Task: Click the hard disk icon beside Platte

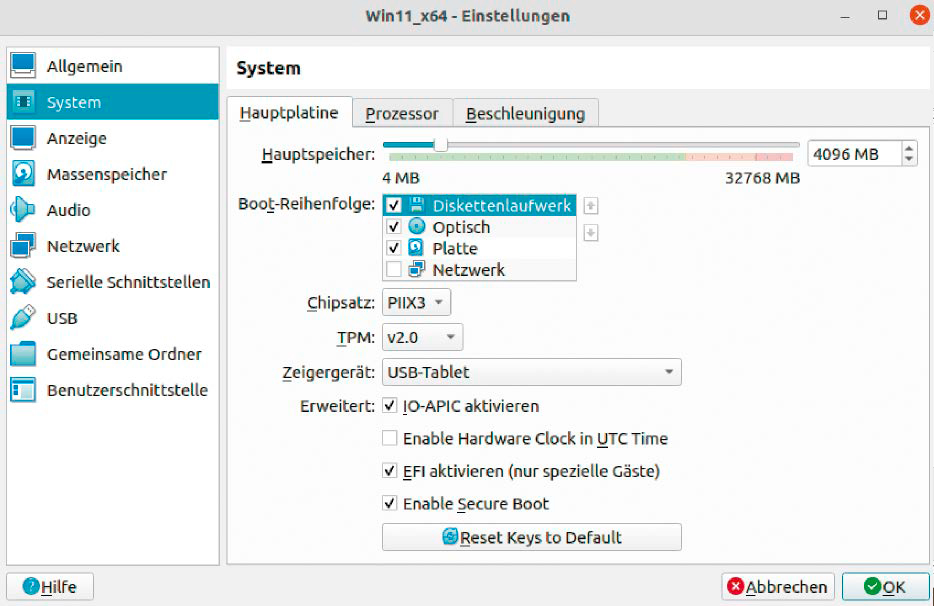Action: pyautogui.click(x=416, y=248)
